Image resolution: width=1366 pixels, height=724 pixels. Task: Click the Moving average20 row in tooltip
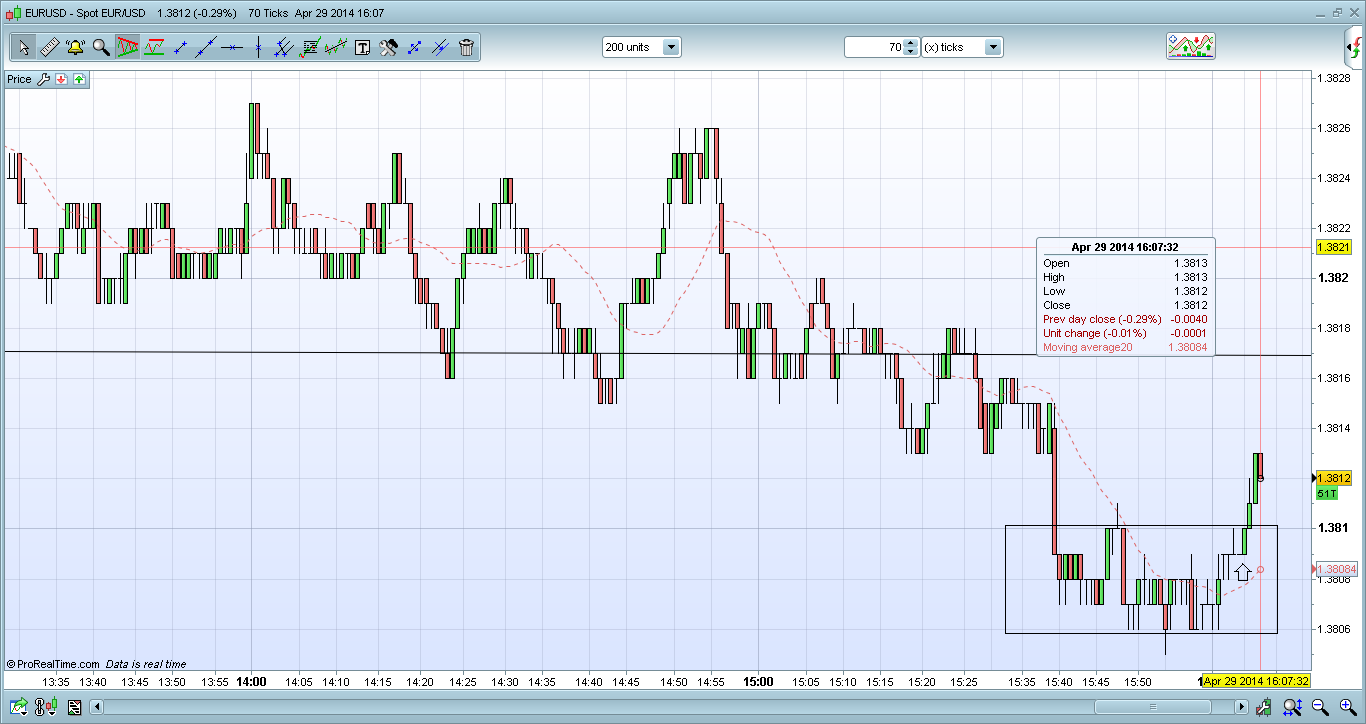(x=1125, y=347)
